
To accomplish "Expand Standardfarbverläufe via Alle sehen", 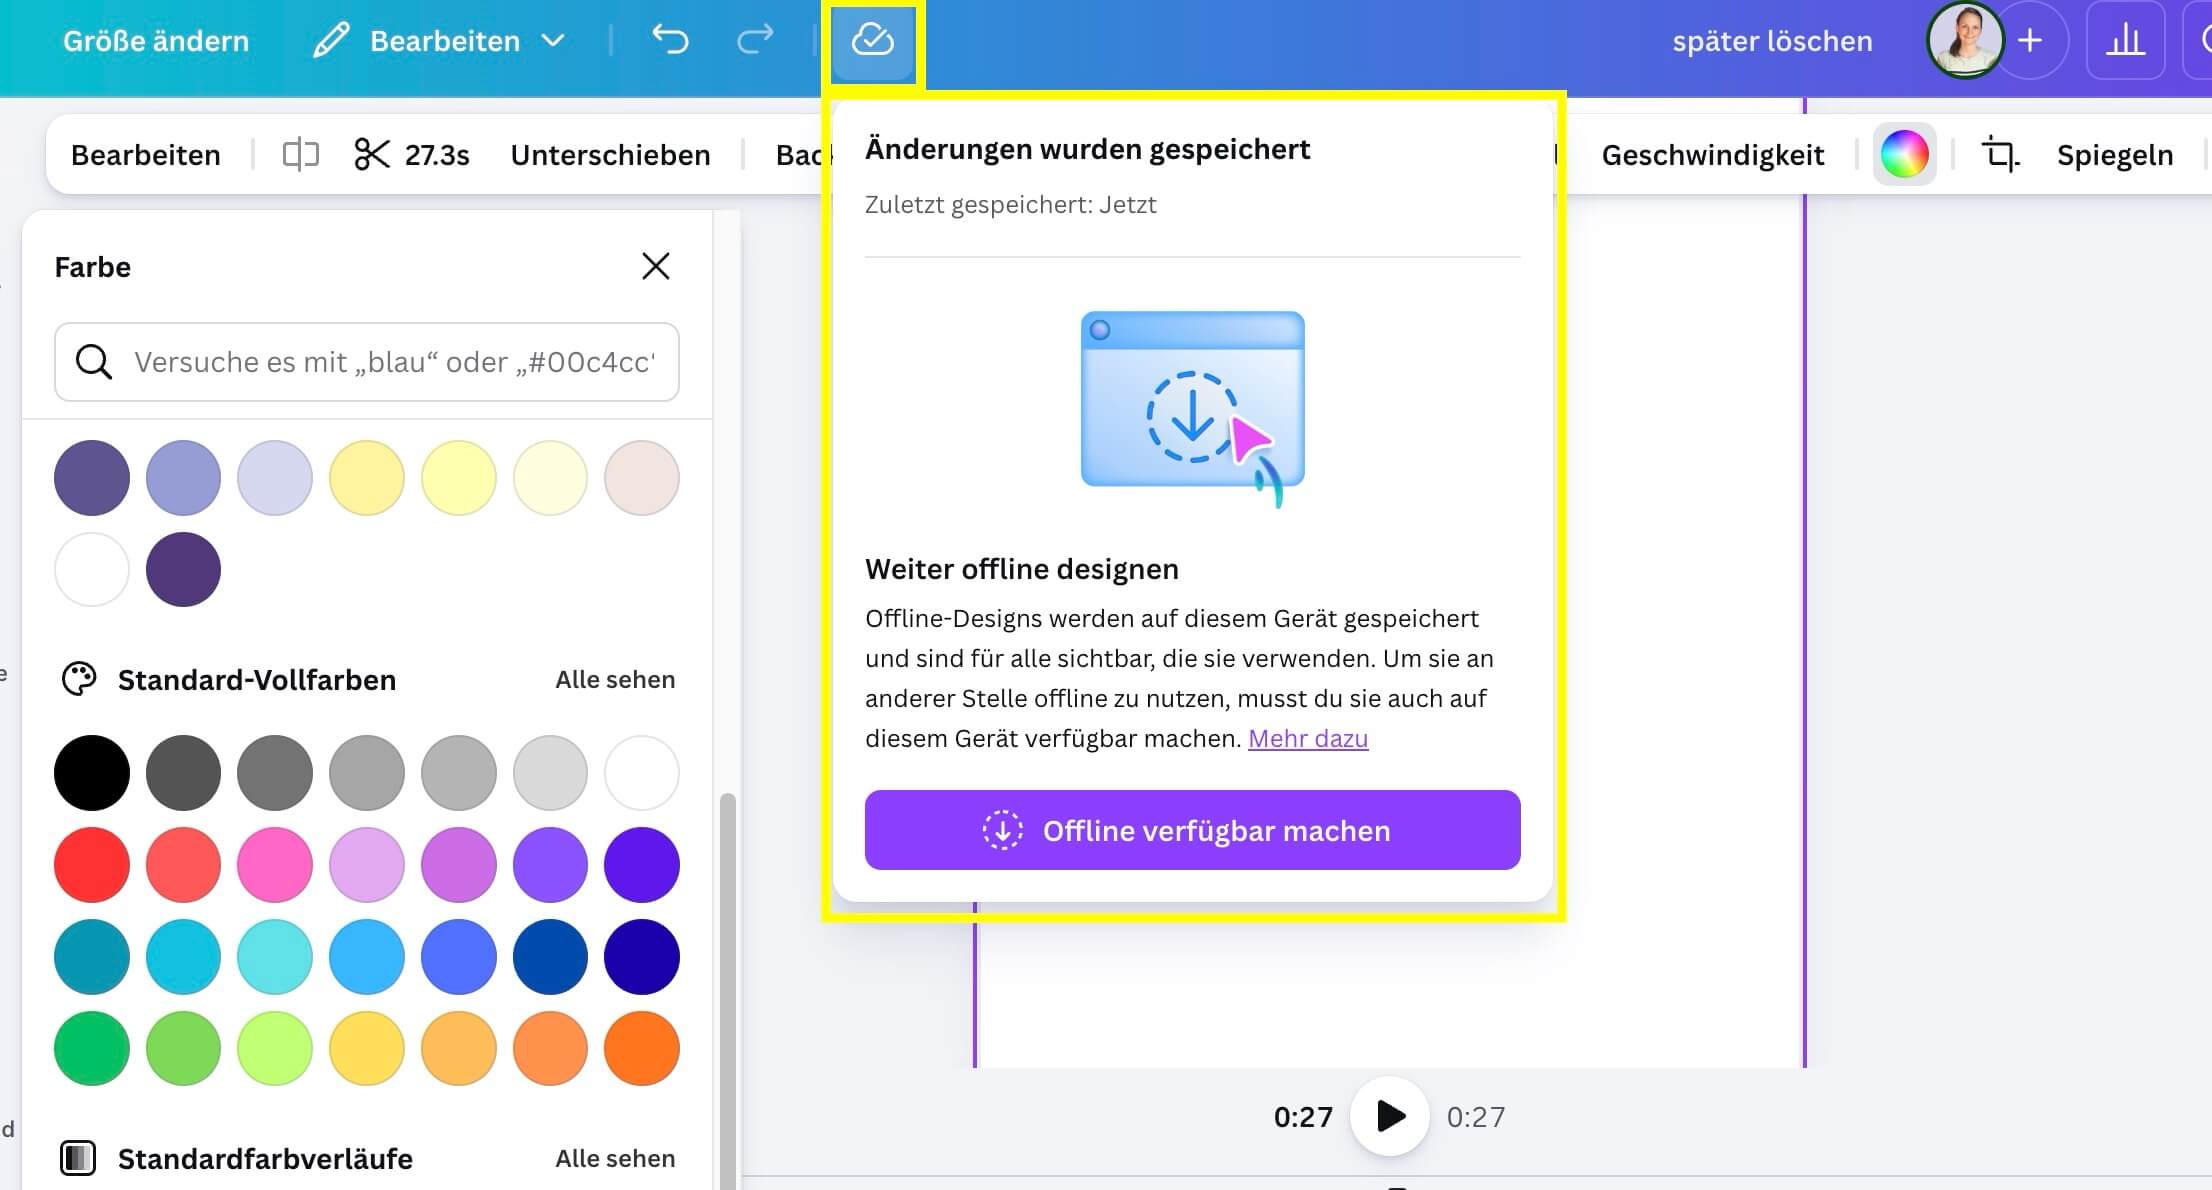I will pos(615,1159).
